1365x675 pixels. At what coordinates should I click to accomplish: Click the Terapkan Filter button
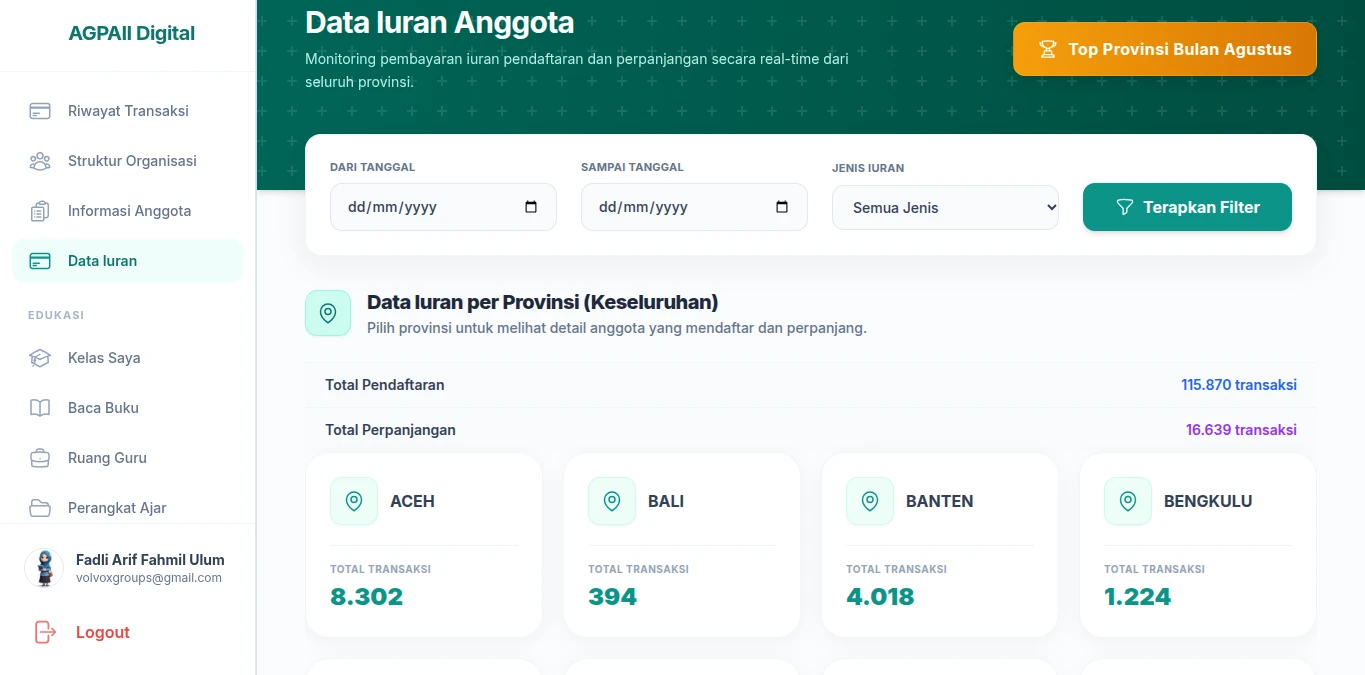1187,207
